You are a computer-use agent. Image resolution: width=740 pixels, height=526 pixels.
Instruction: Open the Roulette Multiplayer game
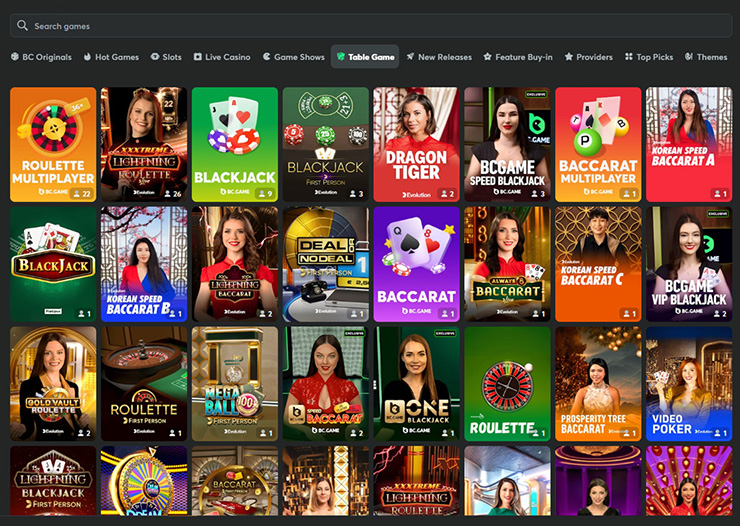(53, 144)
